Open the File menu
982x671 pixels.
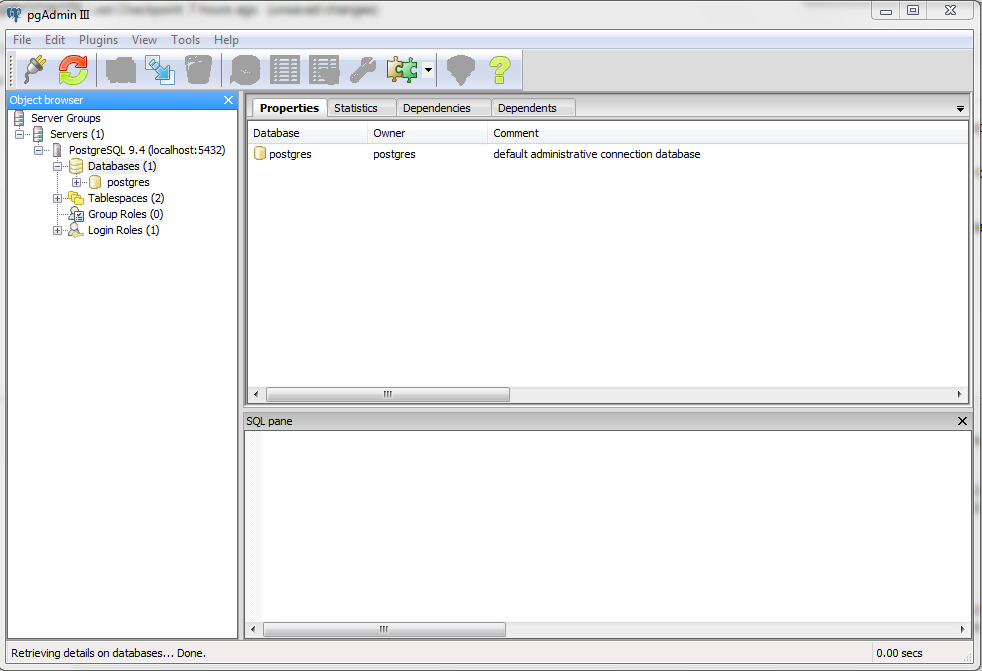[22, 39]
